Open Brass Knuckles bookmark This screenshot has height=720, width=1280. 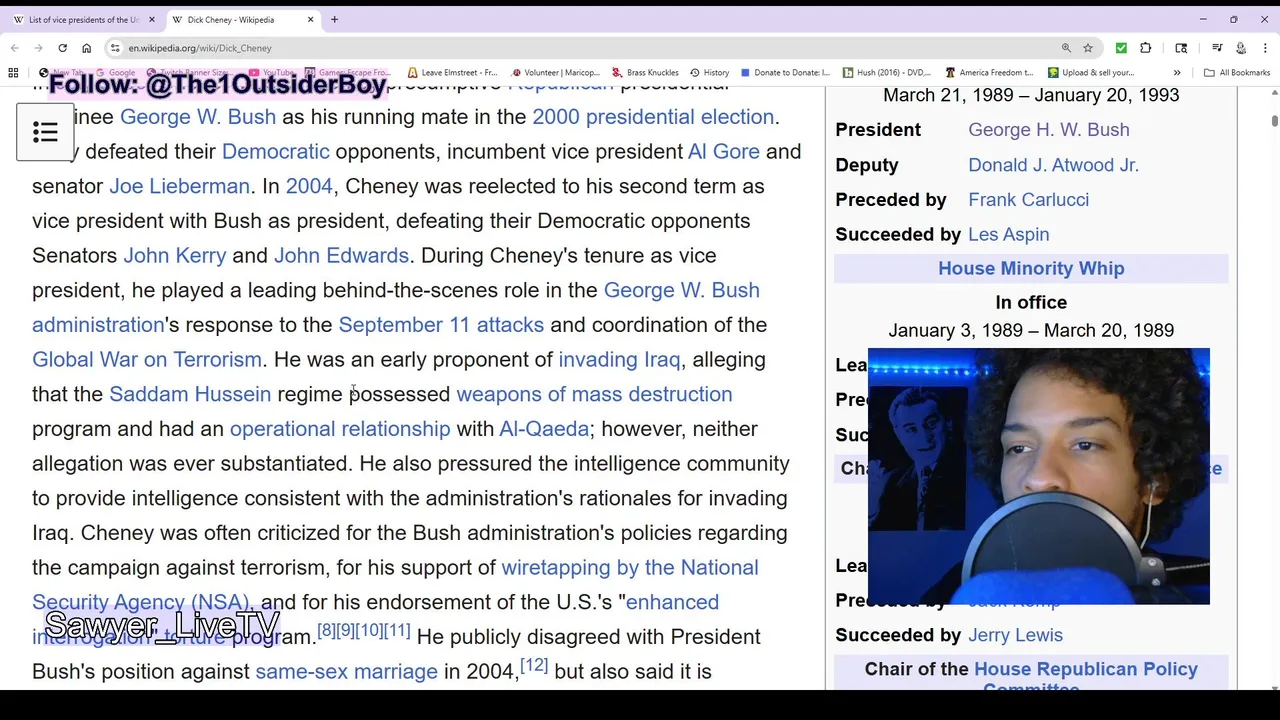646,73
